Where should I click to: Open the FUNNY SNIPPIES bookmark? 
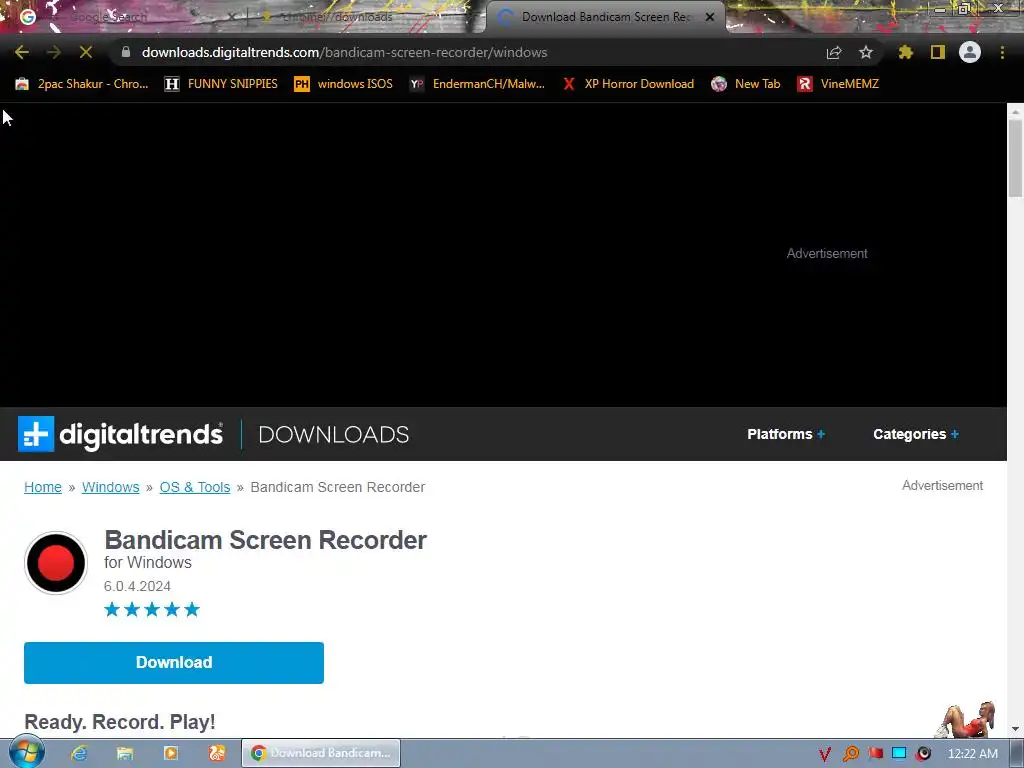tap(221, 84)
